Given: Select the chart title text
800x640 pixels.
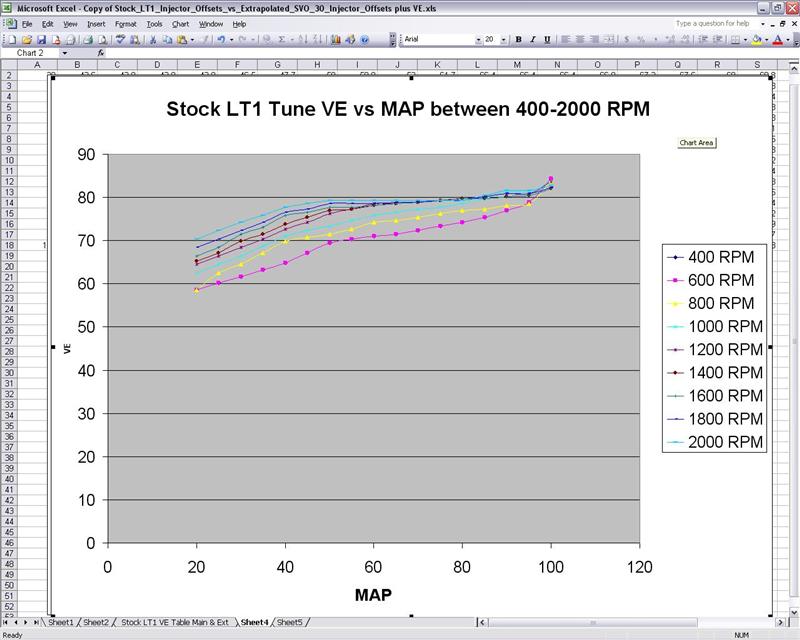Looking at the screenshot, I should point(407,110).
